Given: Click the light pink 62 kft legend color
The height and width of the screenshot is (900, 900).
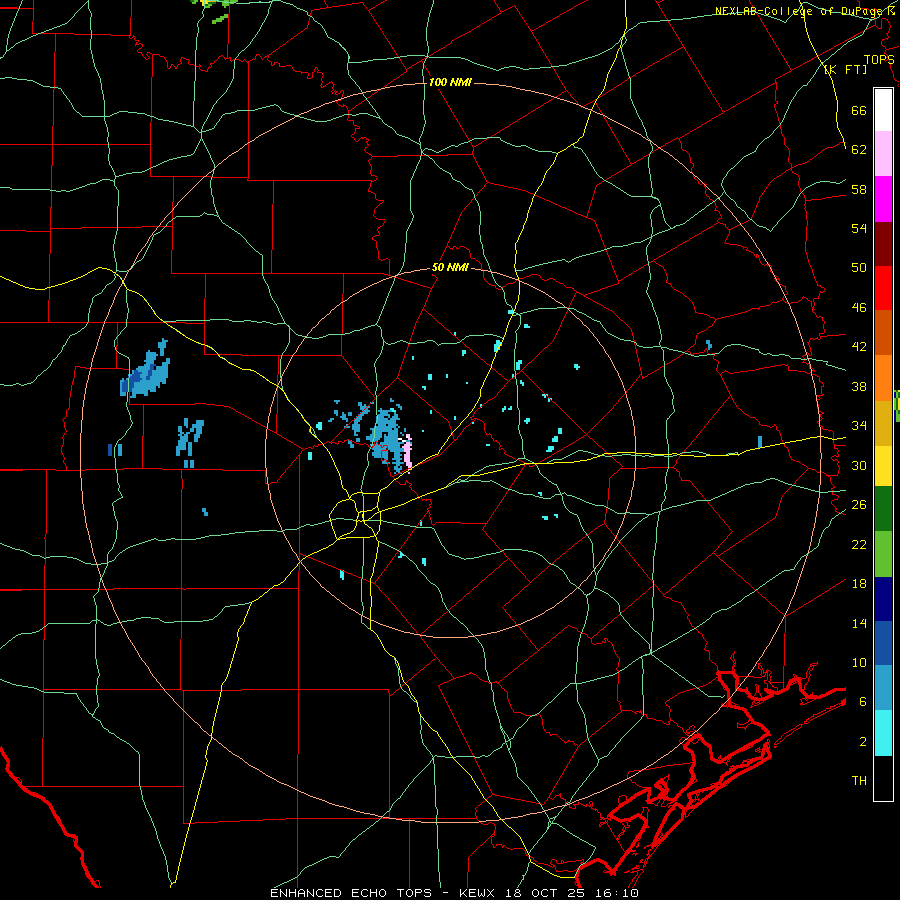Looking at the screenshot, I should 883,153.
